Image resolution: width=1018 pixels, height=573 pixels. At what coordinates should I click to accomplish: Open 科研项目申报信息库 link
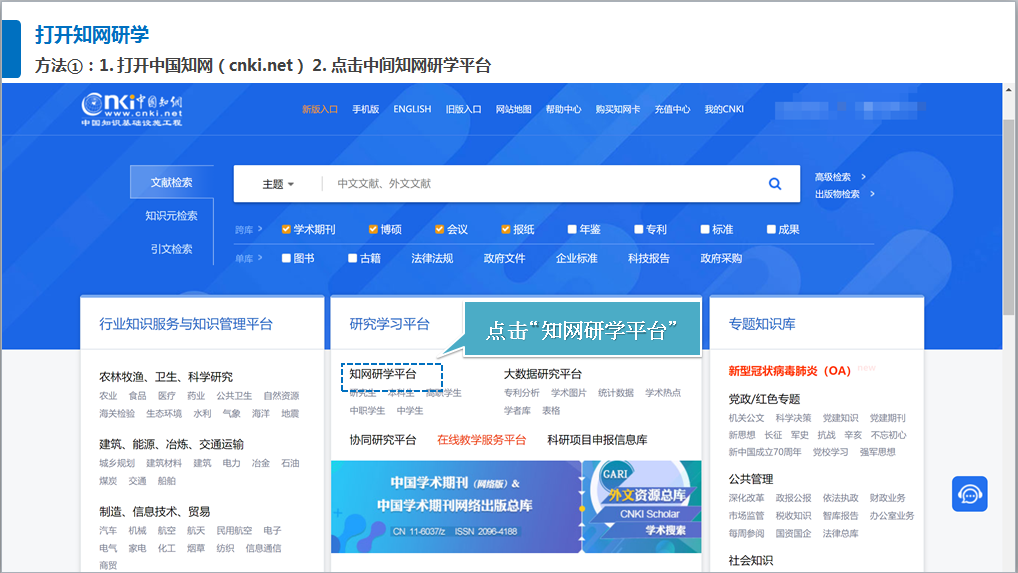point(597,440)
